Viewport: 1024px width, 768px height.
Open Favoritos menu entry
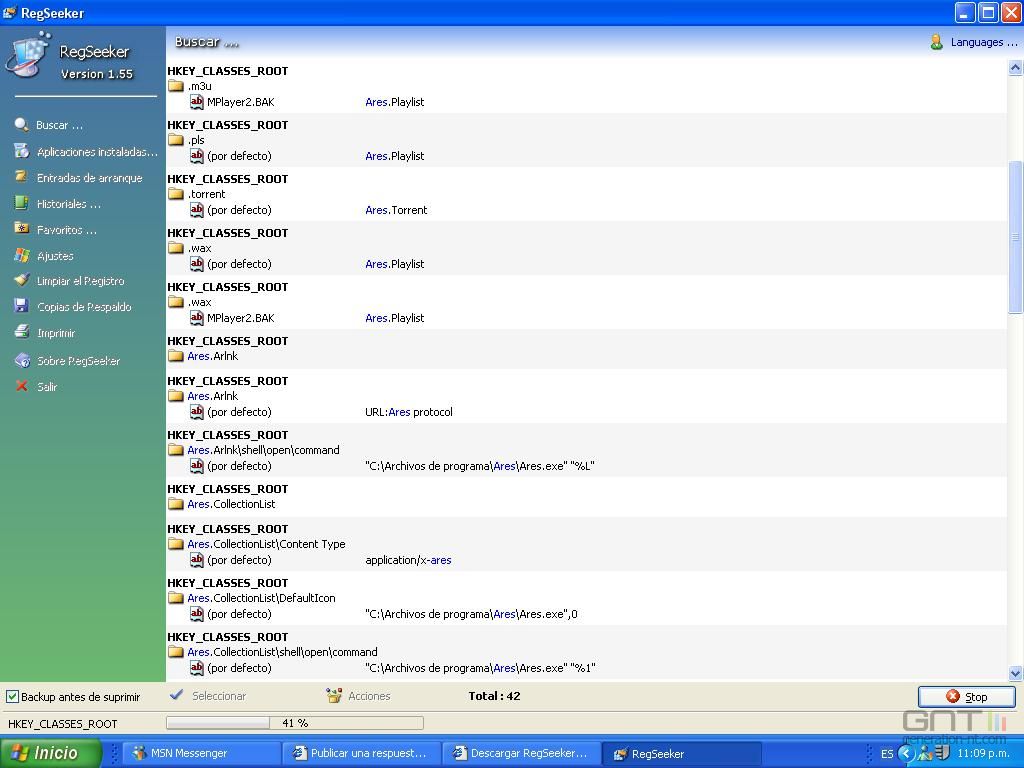67,230
